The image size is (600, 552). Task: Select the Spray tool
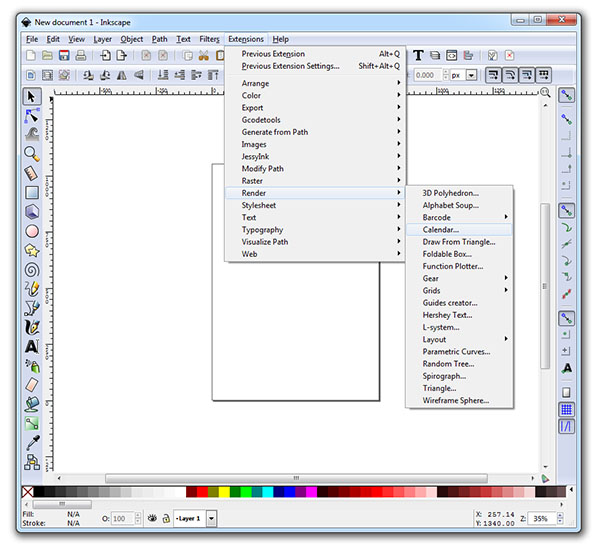click(x=32, y=366)
